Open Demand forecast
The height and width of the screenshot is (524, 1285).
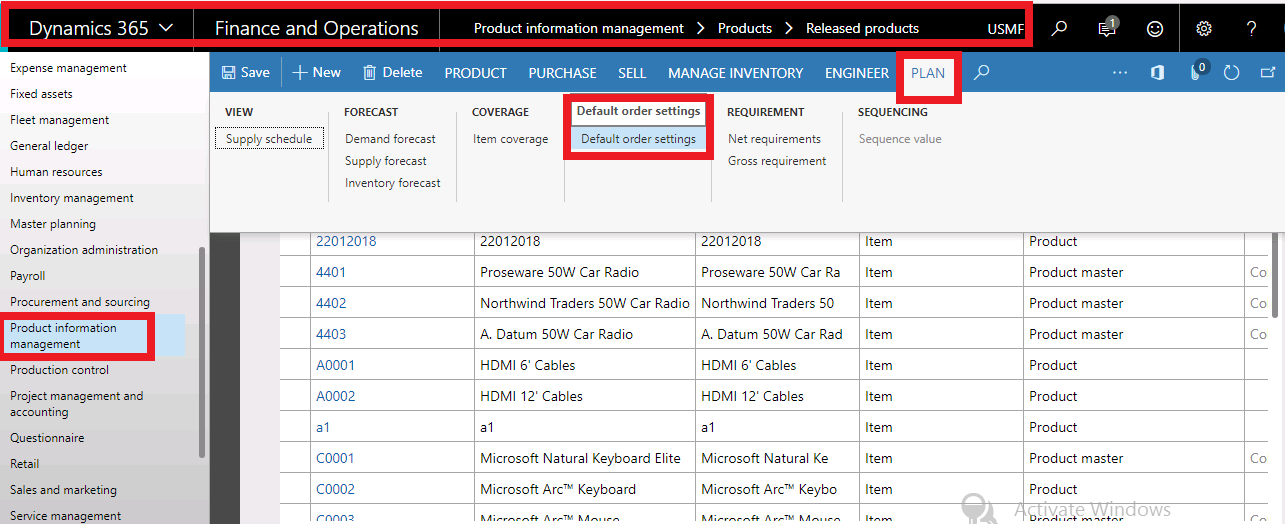pyautogui.click(x=391, y=139)
